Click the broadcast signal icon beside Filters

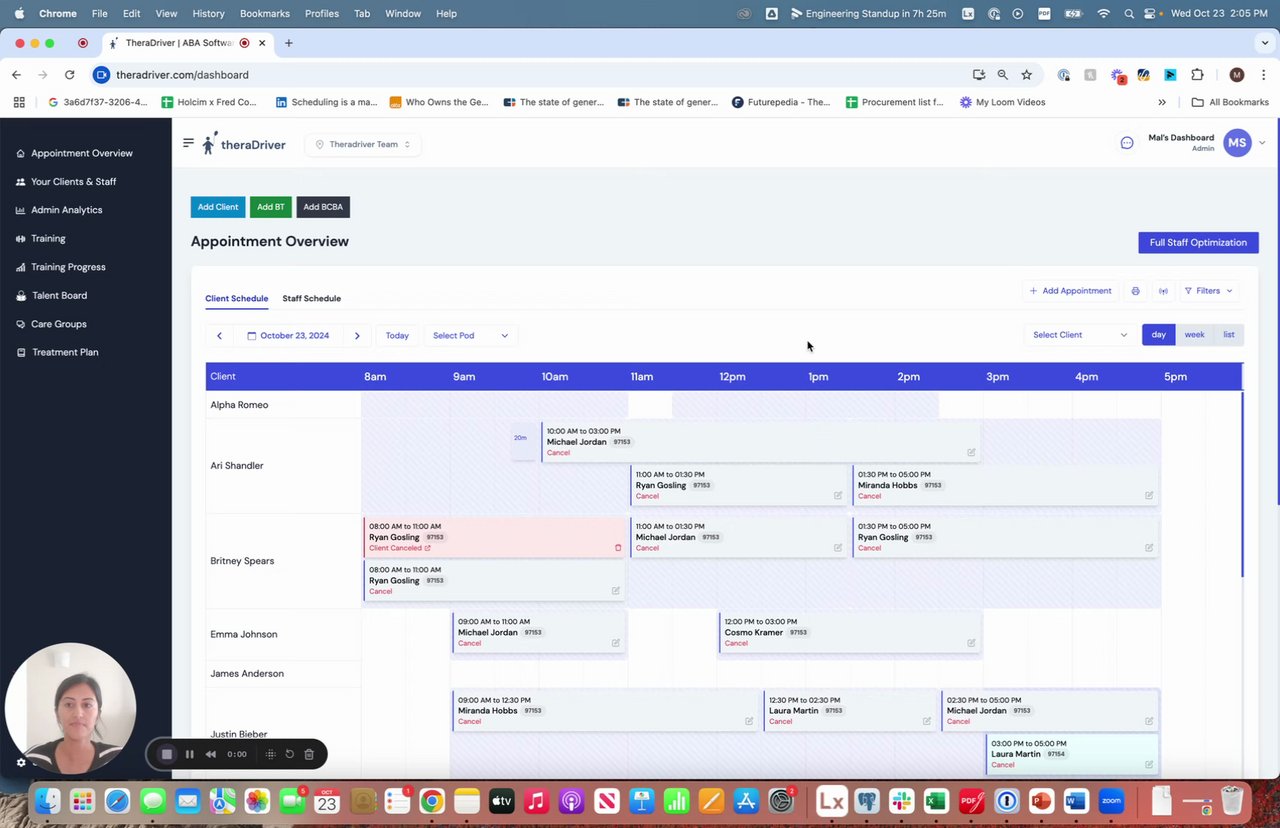1163,291
